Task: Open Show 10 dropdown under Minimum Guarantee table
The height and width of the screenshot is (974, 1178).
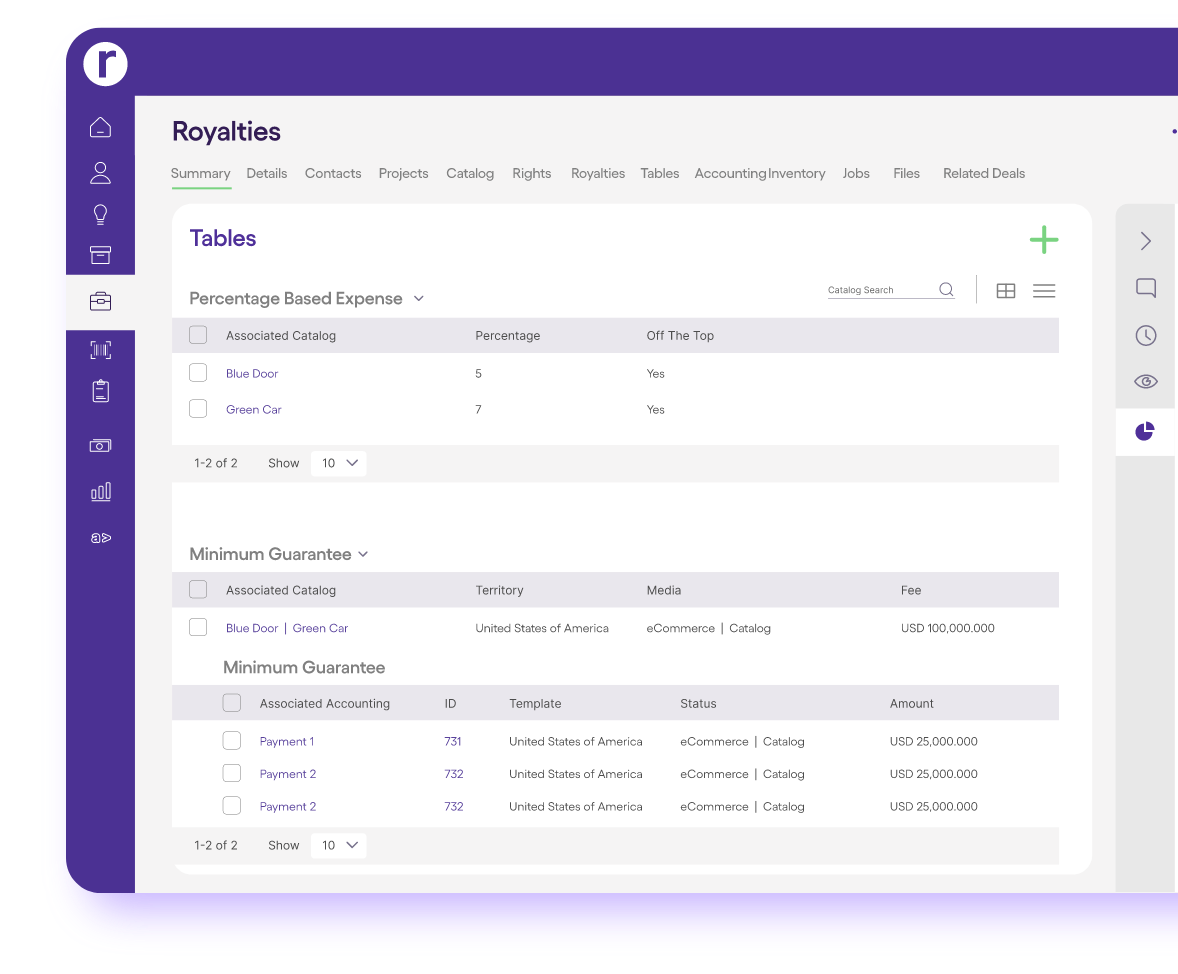Action: 339,845
